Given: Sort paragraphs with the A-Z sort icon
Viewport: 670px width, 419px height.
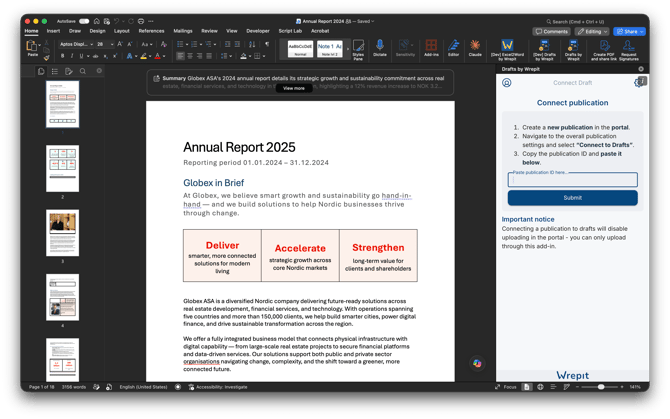Looking at the screenshot, I should click(252, 44).
